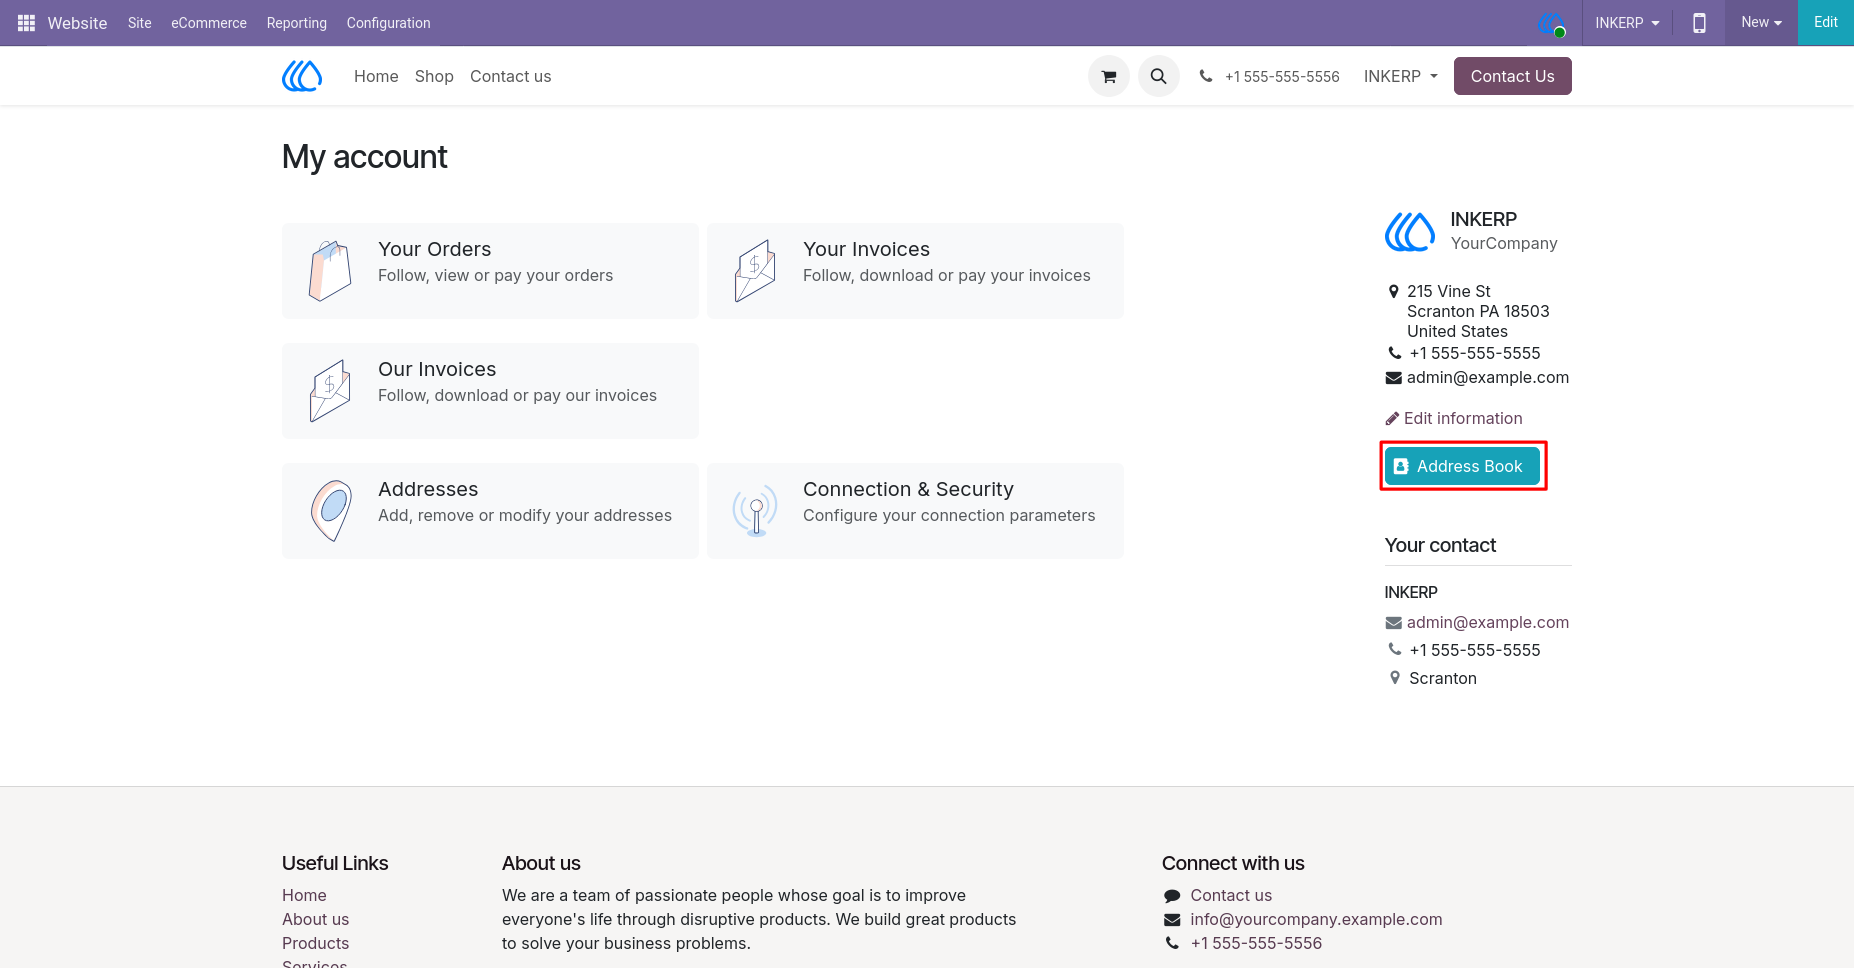Toggle mobile preview phone icon
The width and height of the screenshot is (1854, 968).
coord(1699,23)
